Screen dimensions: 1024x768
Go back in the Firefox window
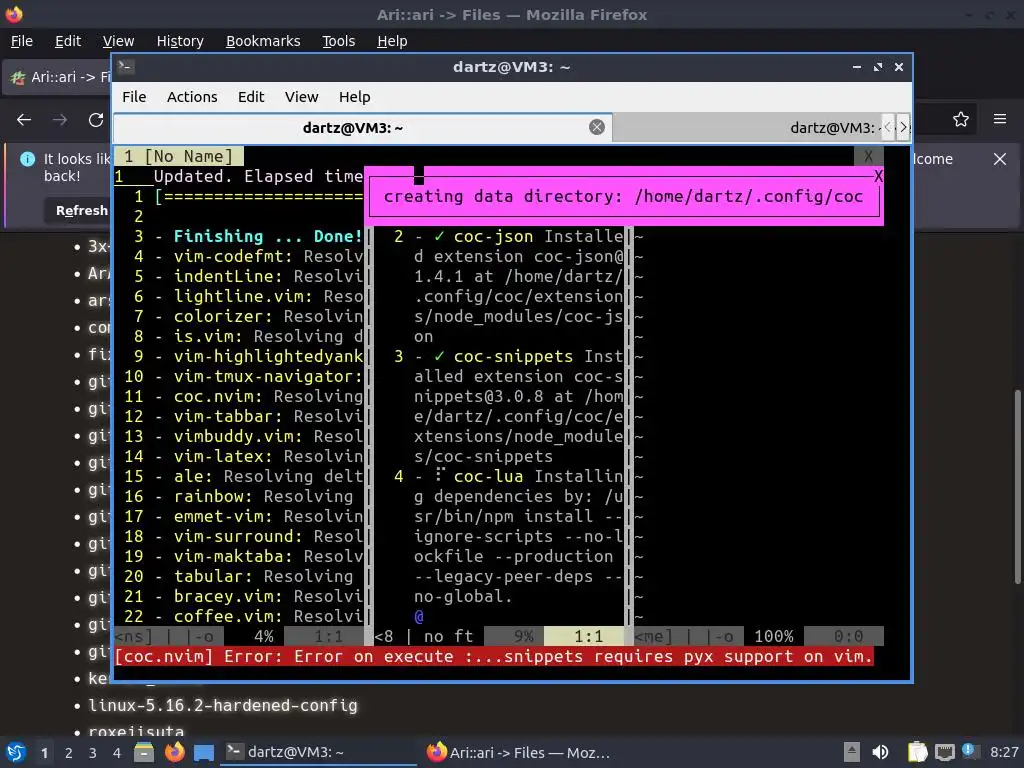[24, 120]
